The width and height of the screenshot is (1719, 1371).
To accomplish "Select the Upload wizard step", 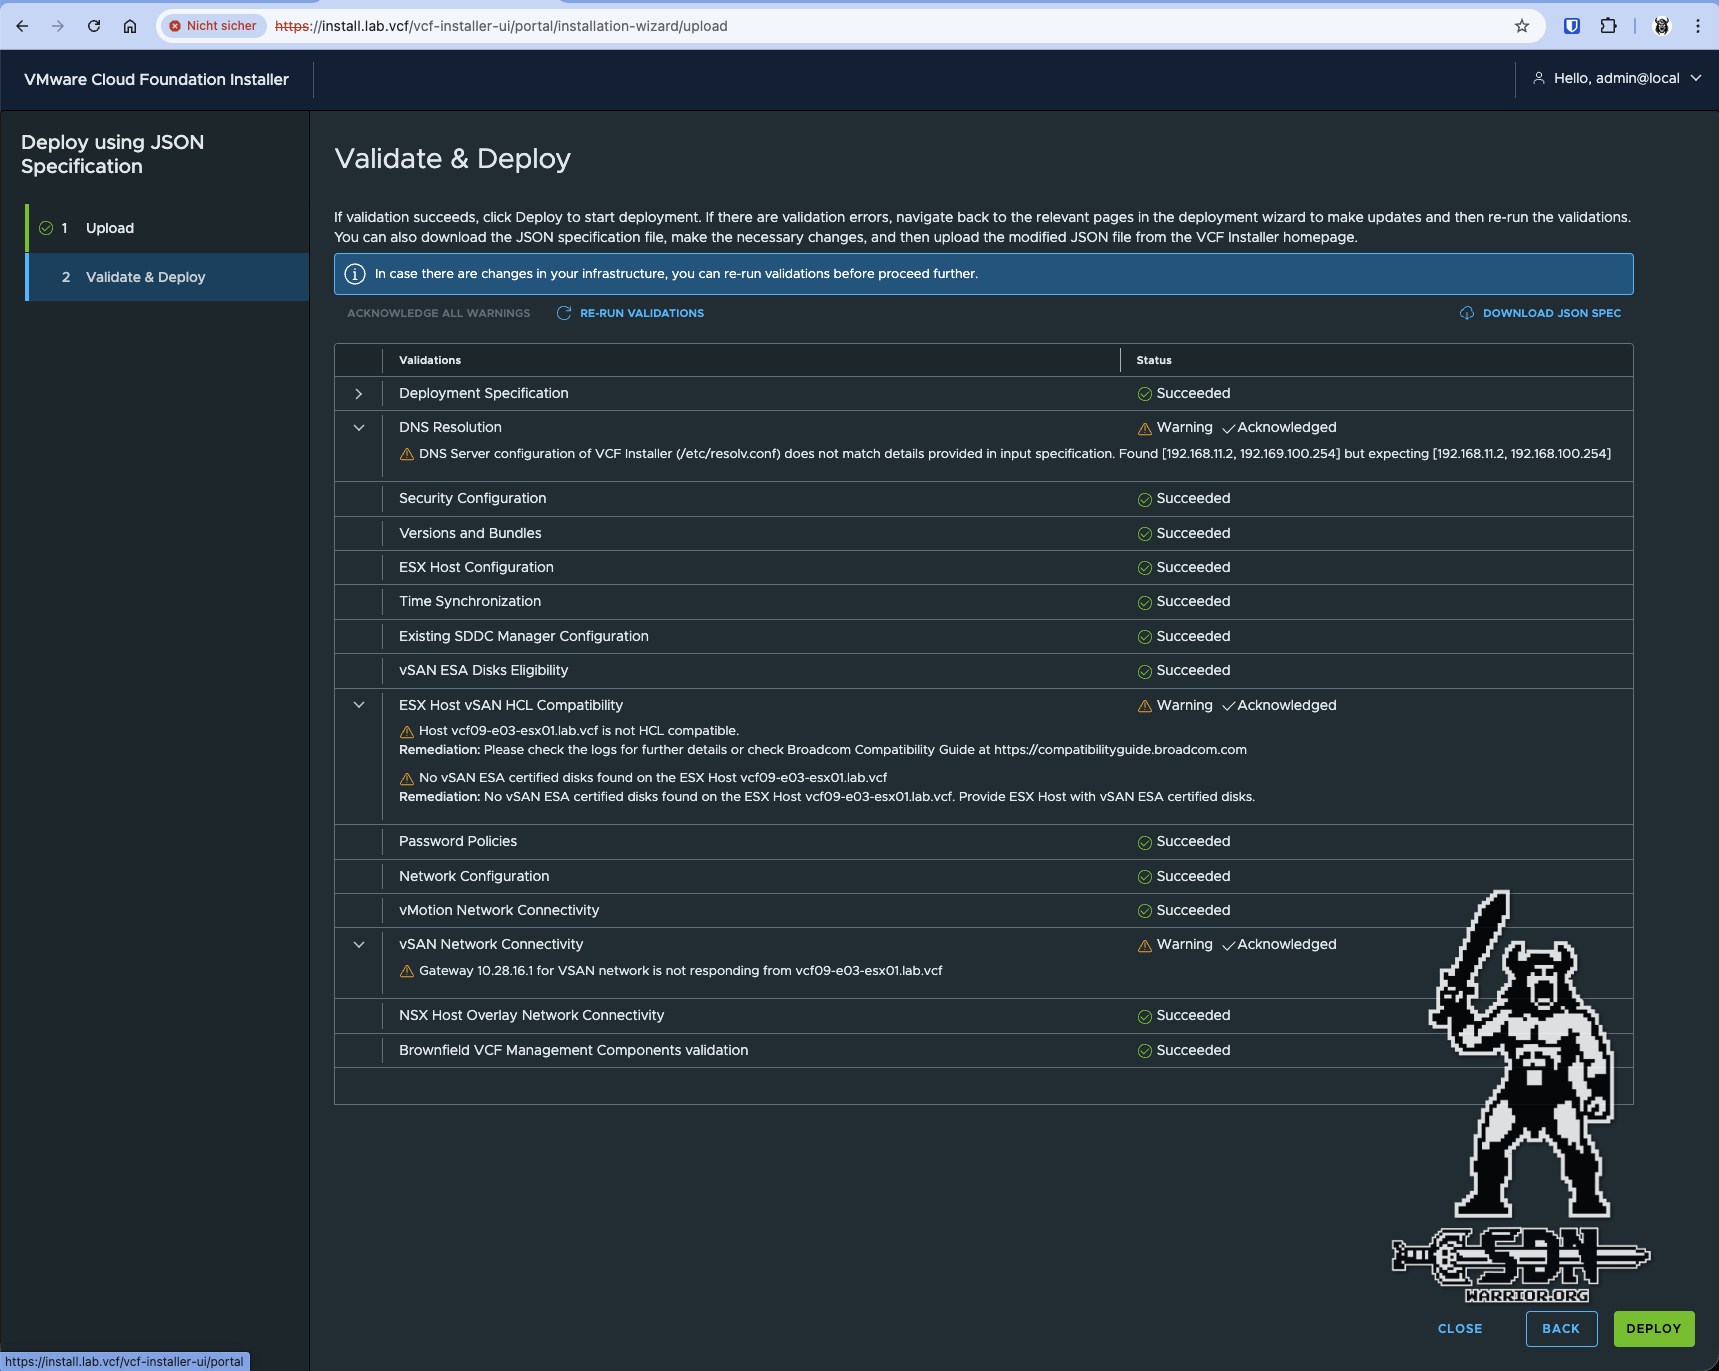I will pos(110,227).
